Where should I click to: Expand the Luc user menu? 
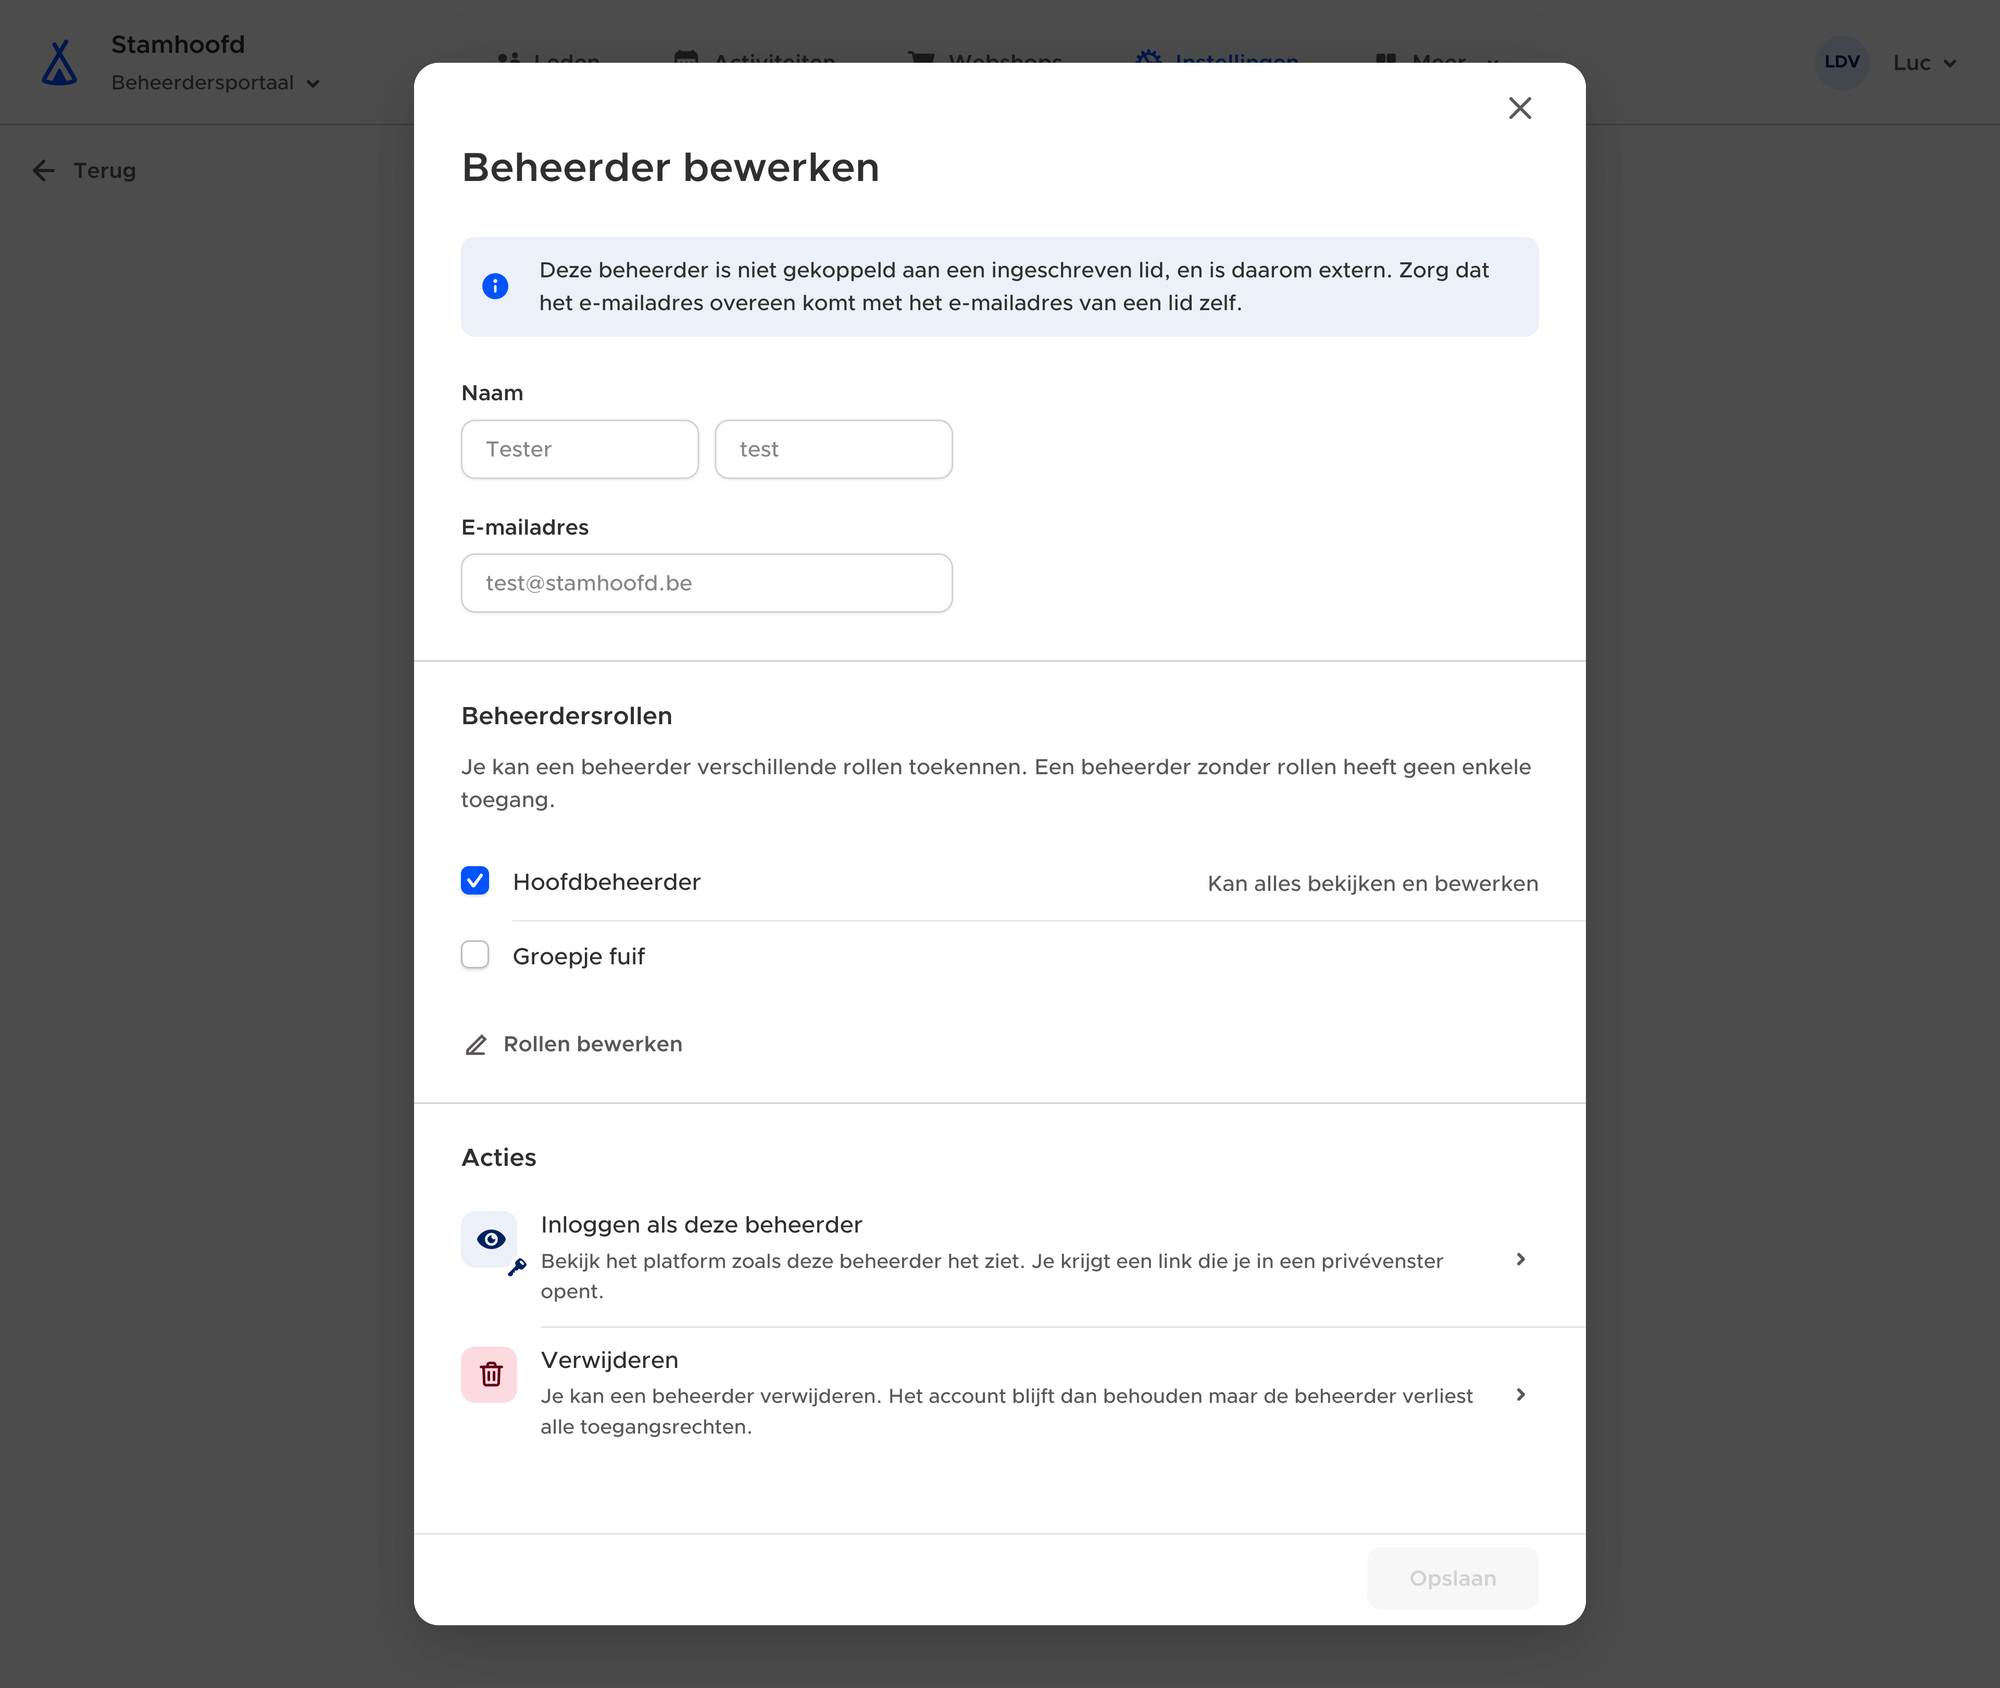[x=1924, y=63]
